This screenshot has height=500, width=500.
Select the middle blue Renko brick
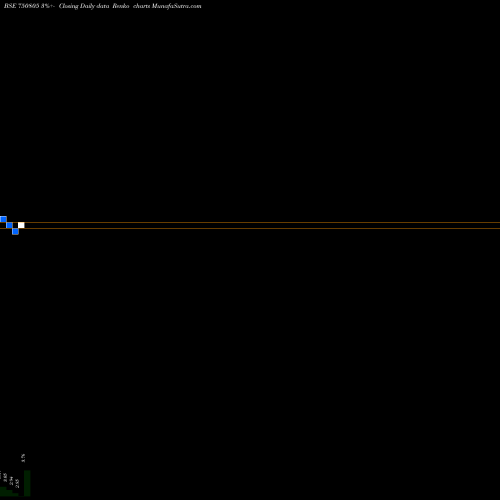pos(9,225)
